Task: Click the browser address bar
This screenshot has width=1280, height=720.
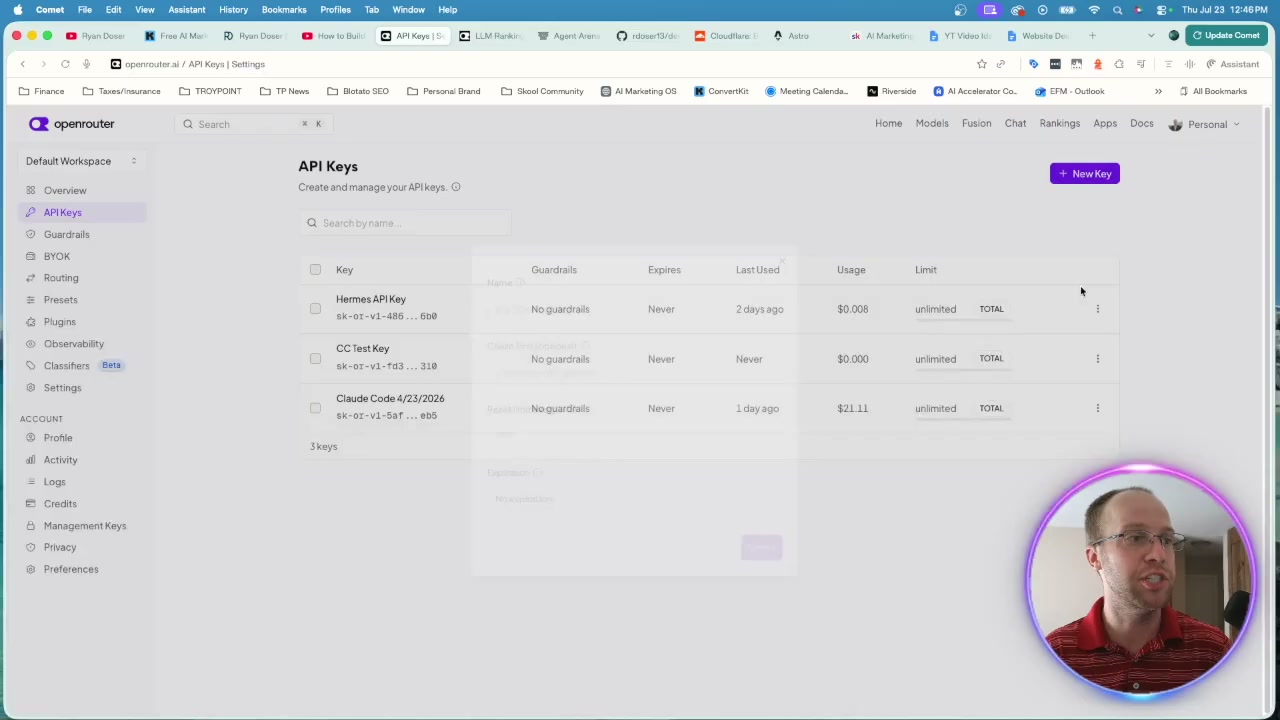Action: pos(540,64)
